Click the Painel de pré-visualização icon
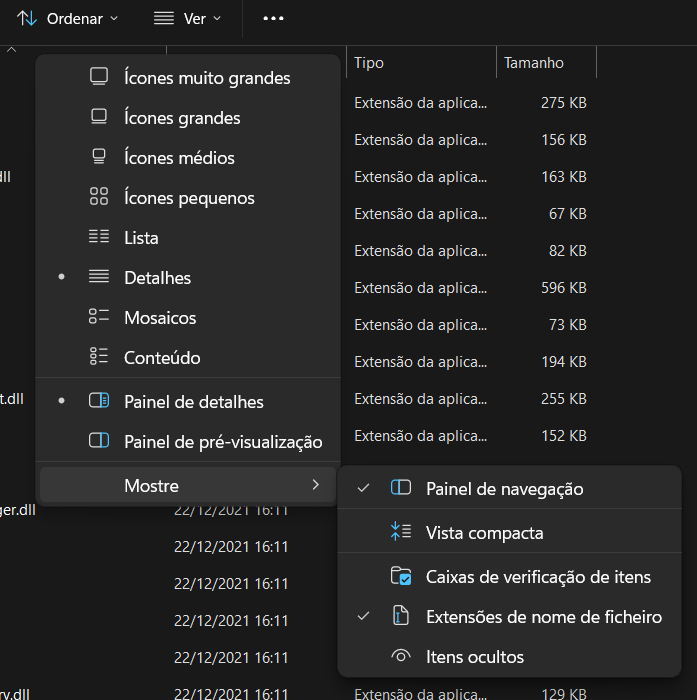The width and height of the screenshot is (697, 700). click(99, 441)
